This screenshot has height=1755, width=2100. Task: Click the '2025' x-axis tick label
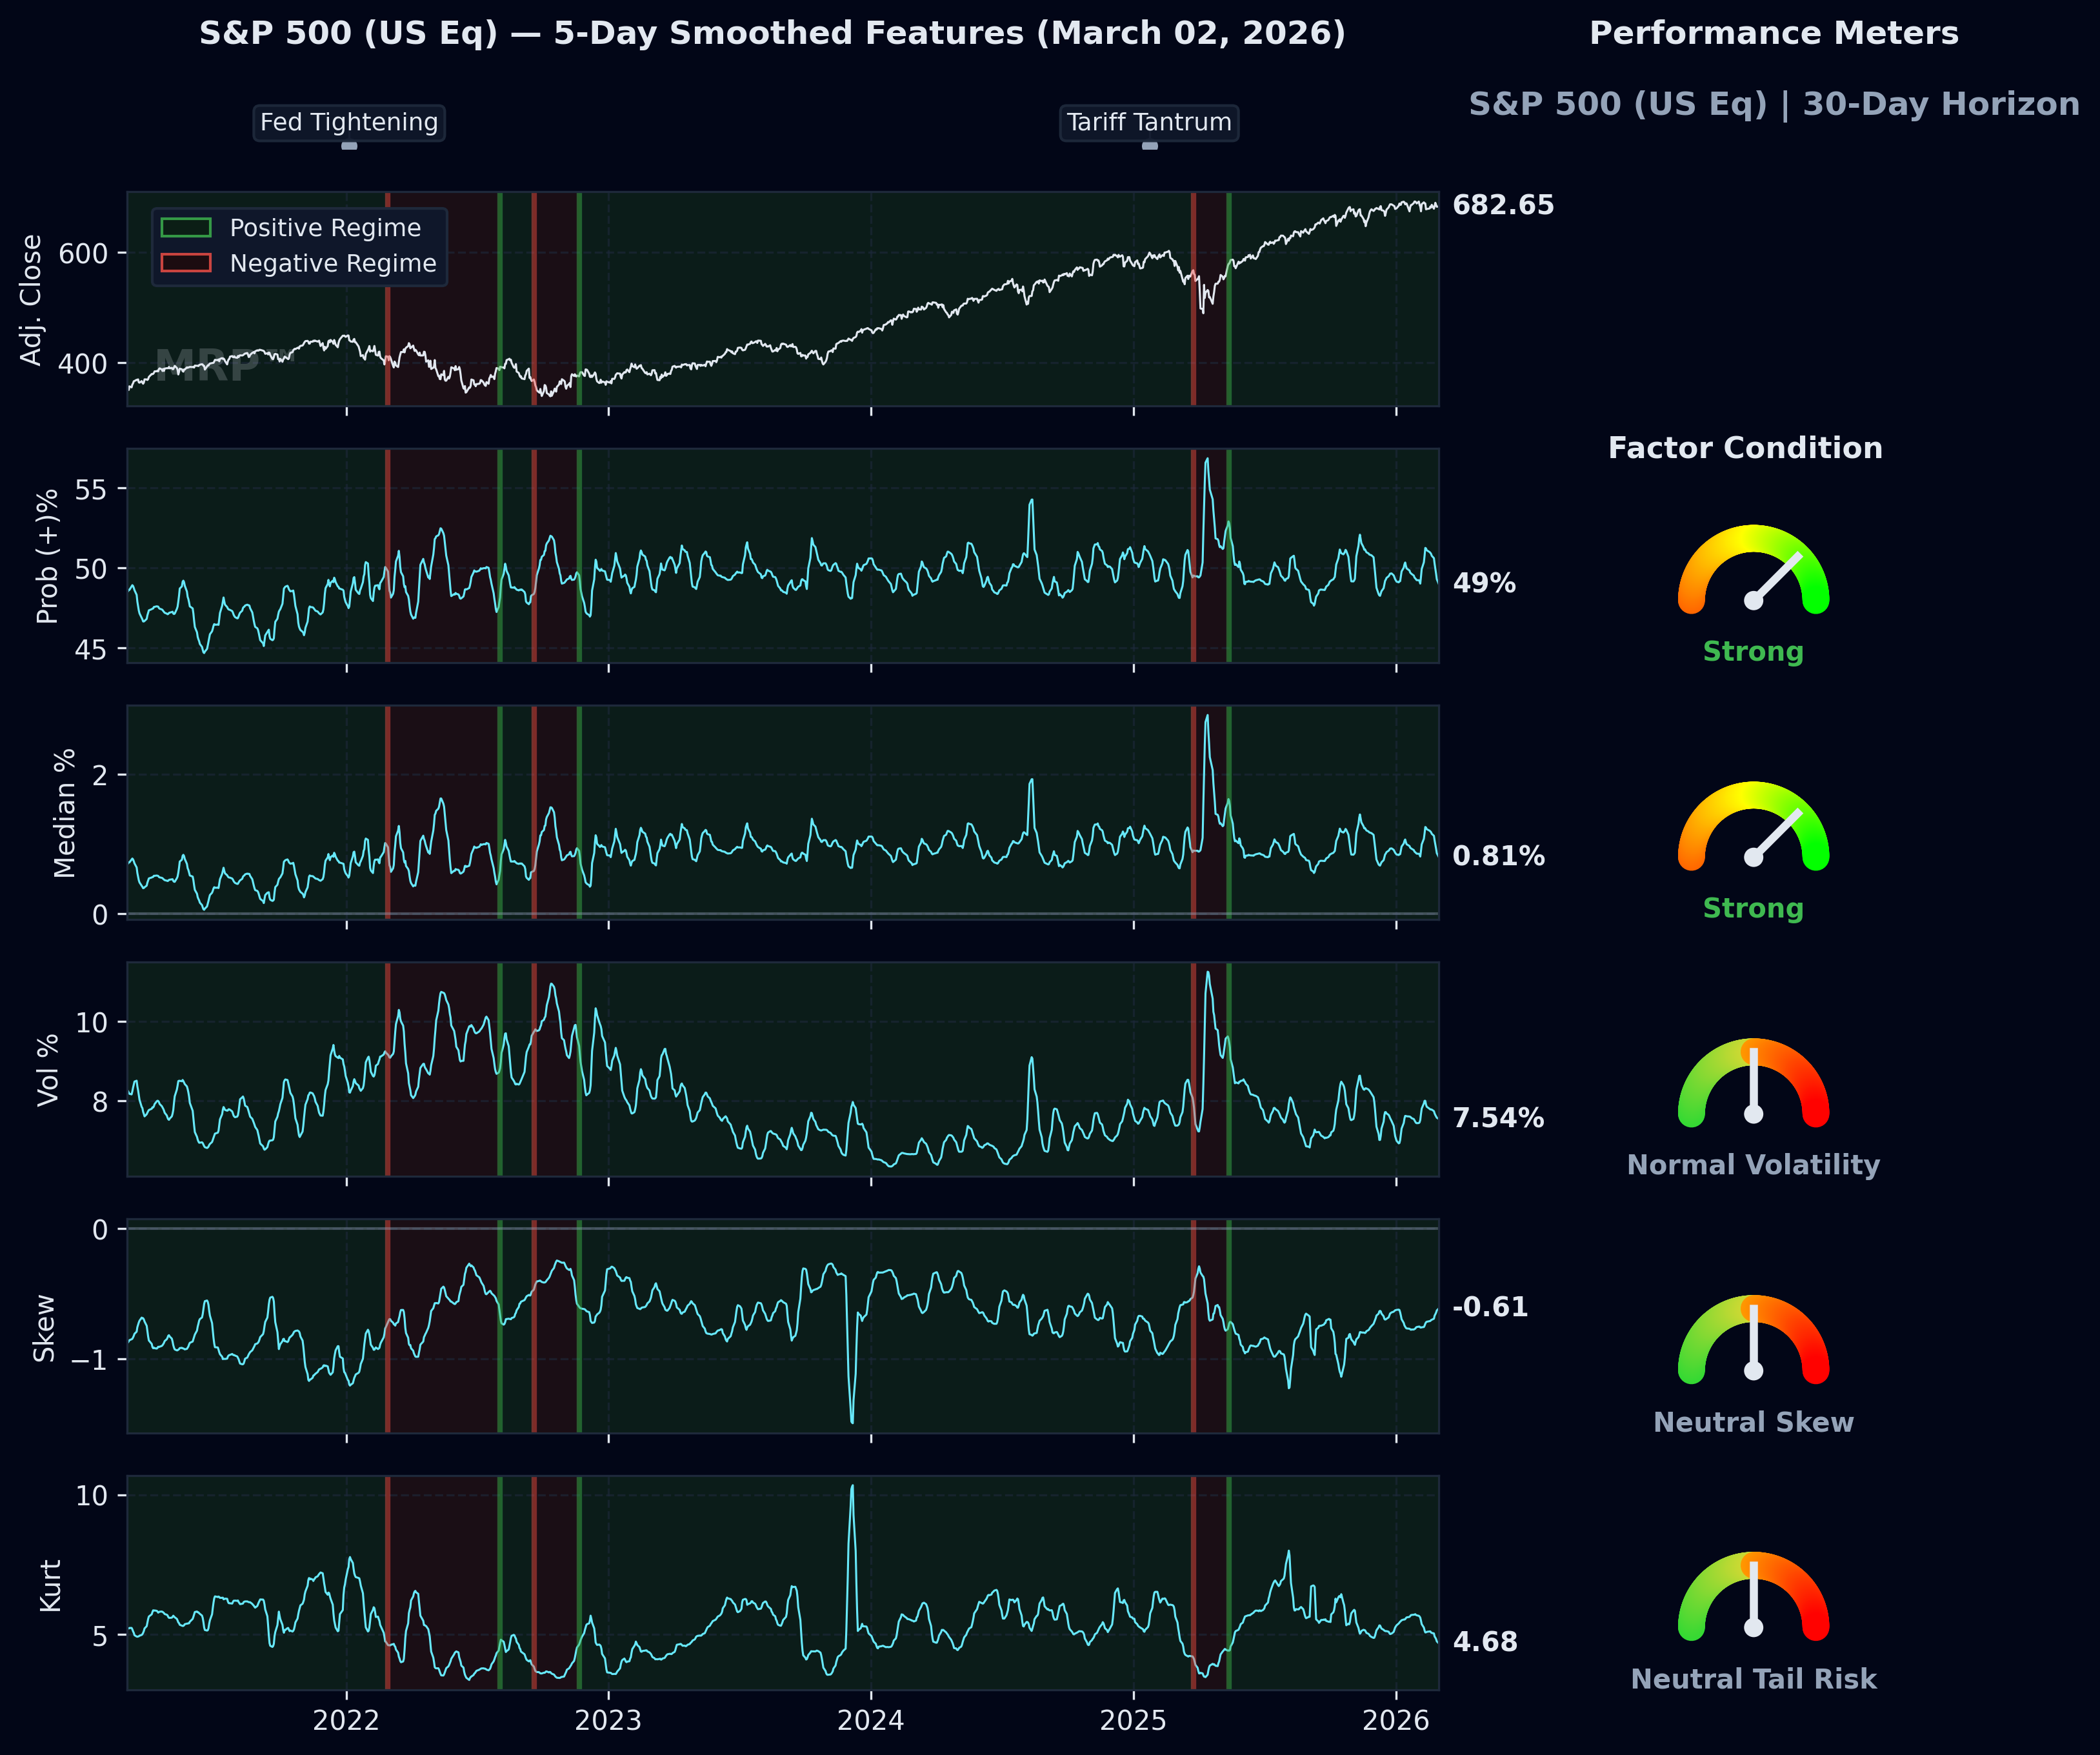tap(1133, 1720)
